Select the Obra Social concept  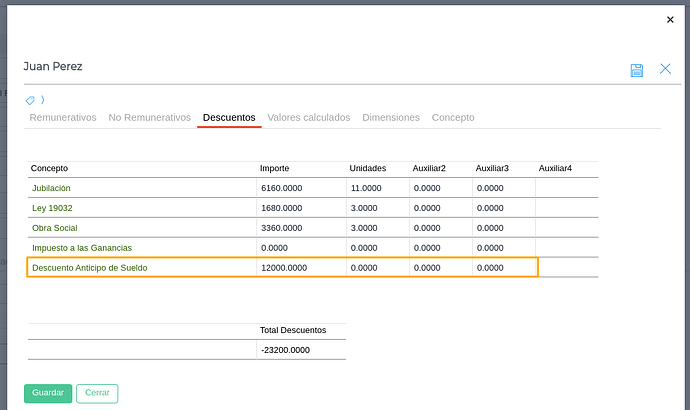pos(55,228)
